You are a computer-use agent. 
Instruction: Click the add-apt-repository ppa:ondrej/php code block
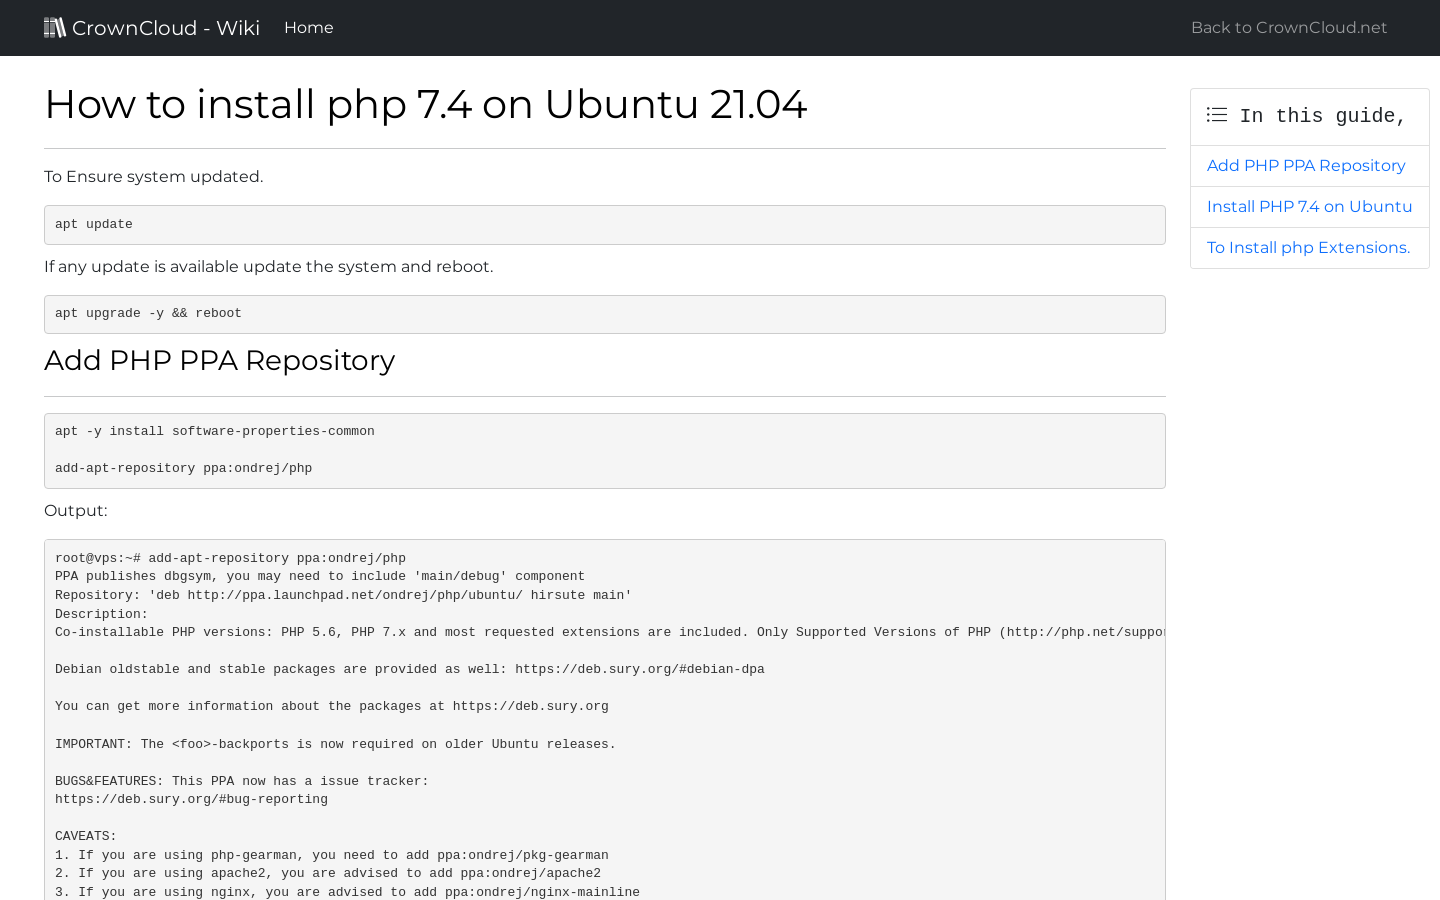pos(183,468)
